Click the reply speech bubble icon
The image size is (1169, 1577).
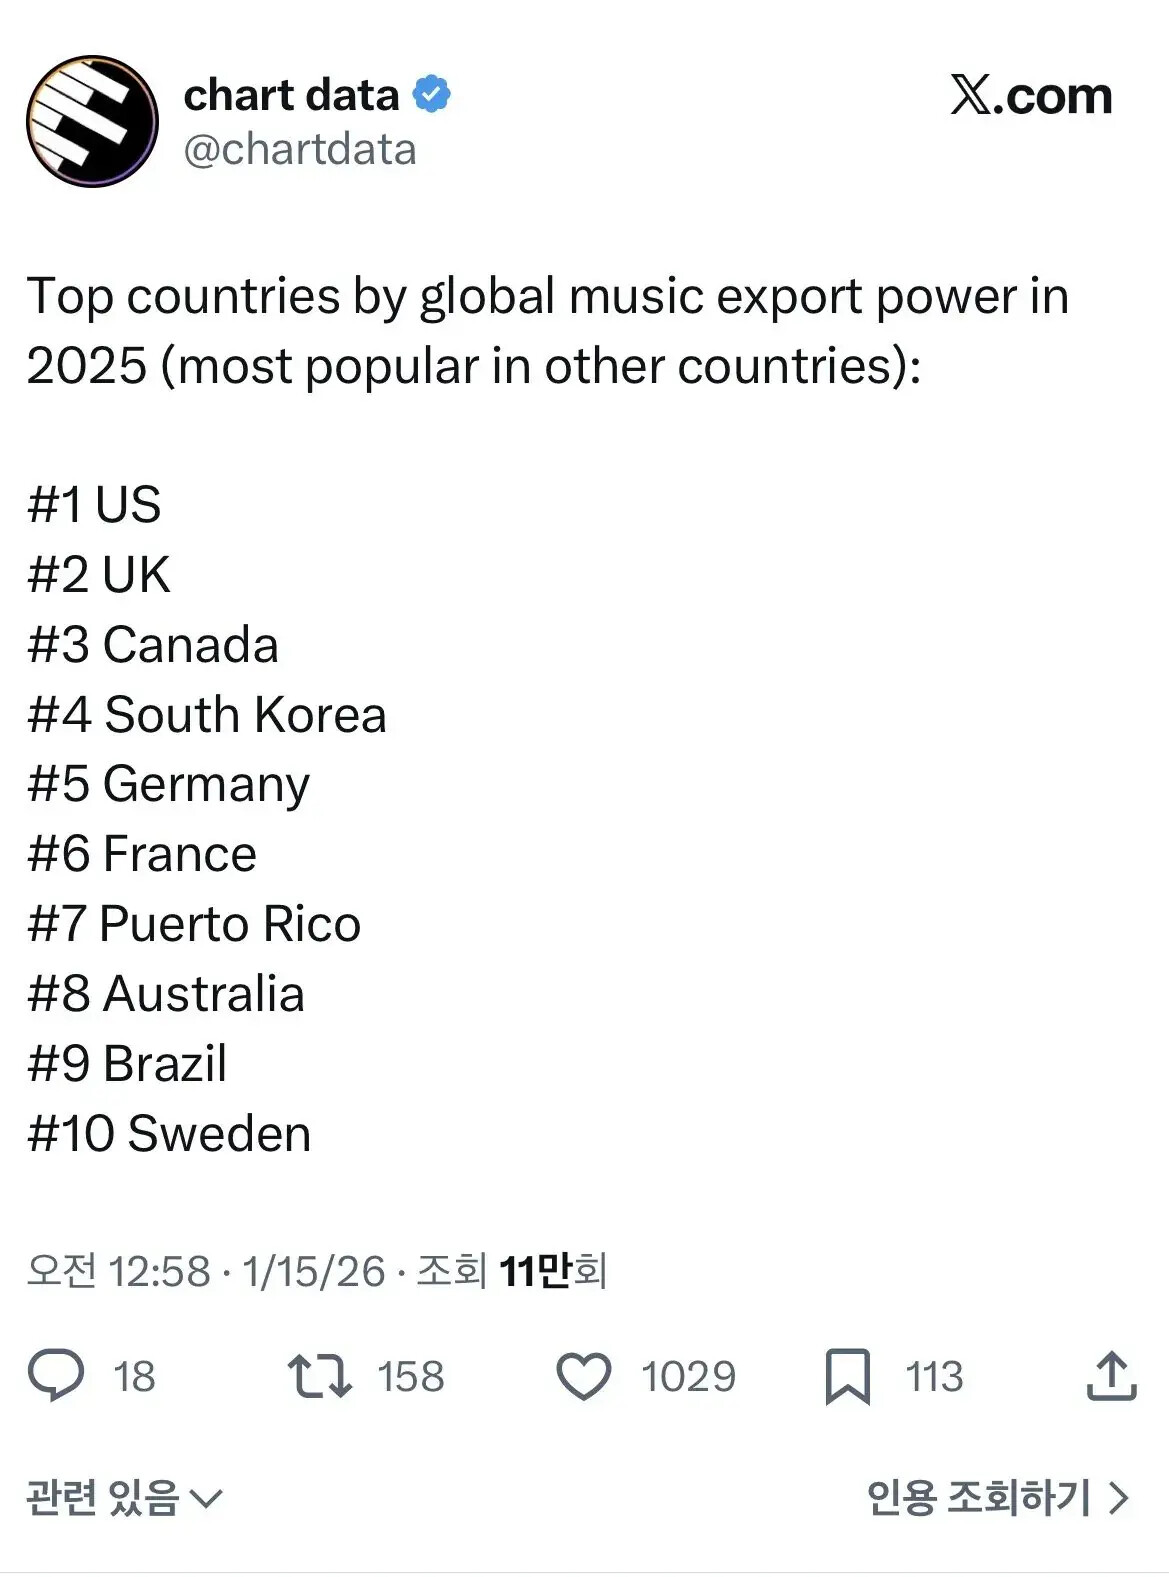[x=56, y=1375]
